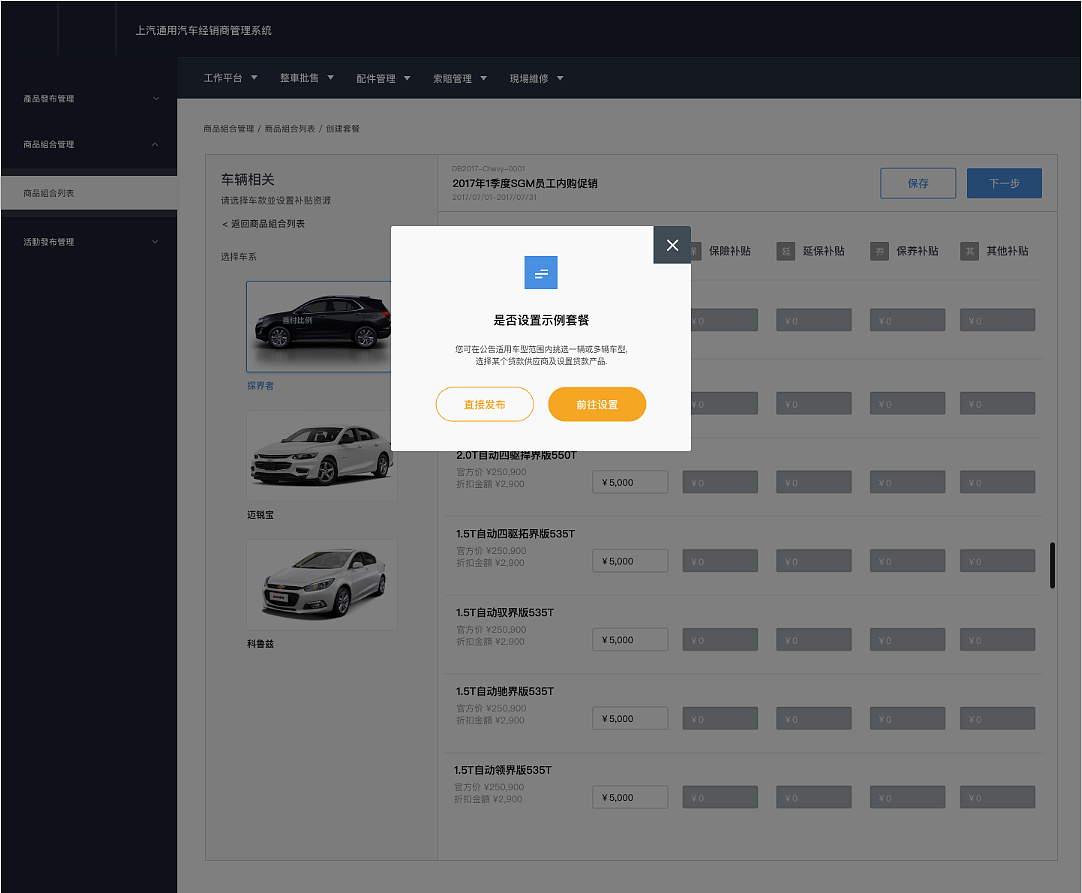Open the 配件管理 dropdown menu
1082x893 pixels.
pos(384,79)
